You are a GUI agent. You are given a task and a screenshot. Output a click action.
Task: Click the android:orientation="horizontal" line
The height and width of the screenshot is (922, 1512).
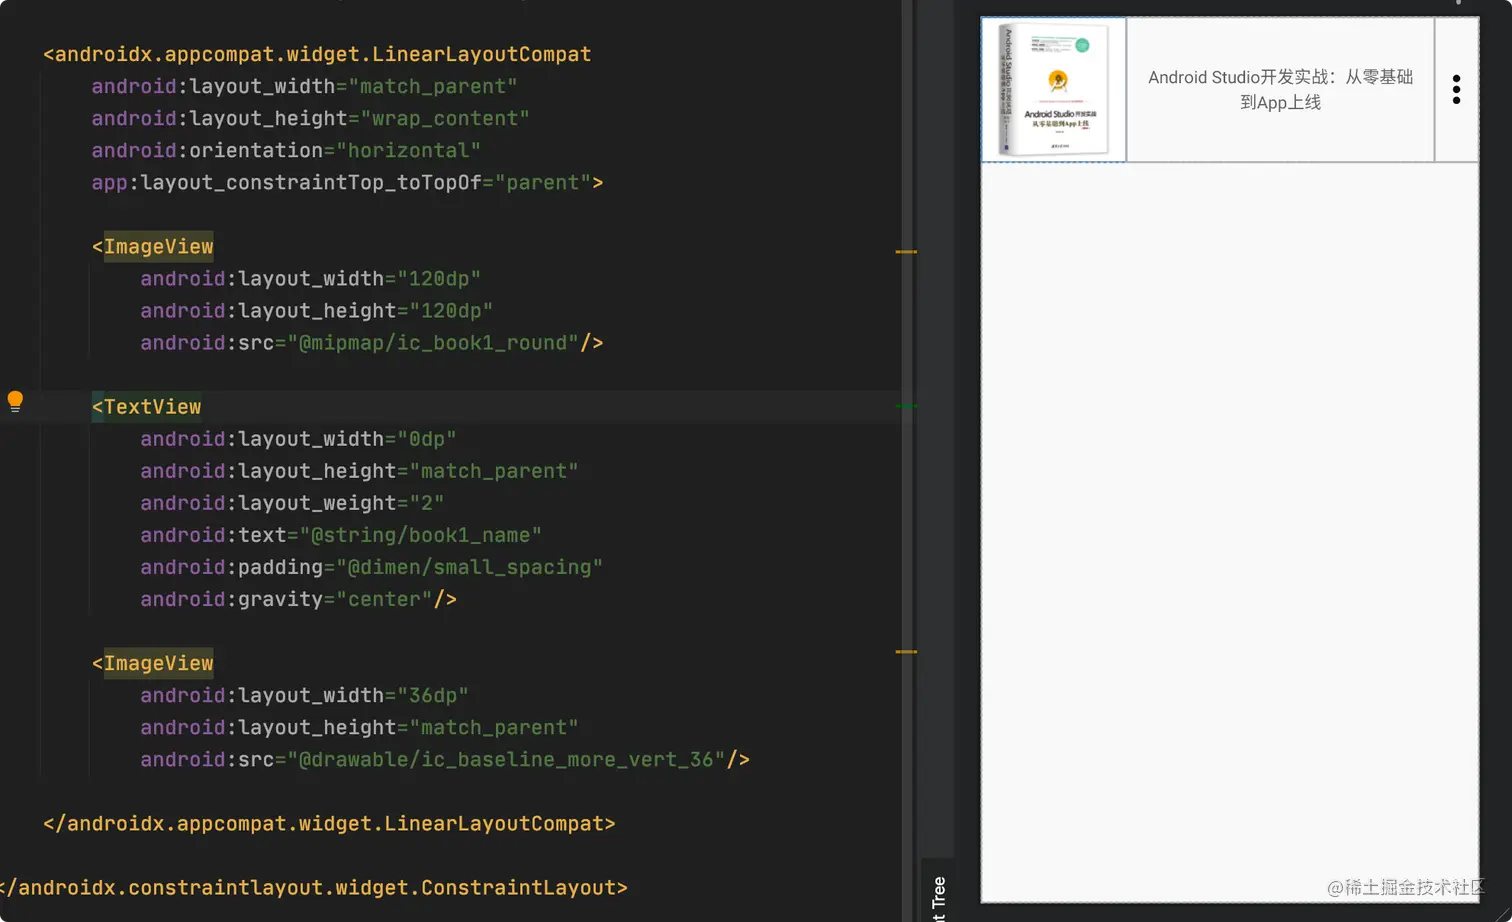(x=286, y=150)
